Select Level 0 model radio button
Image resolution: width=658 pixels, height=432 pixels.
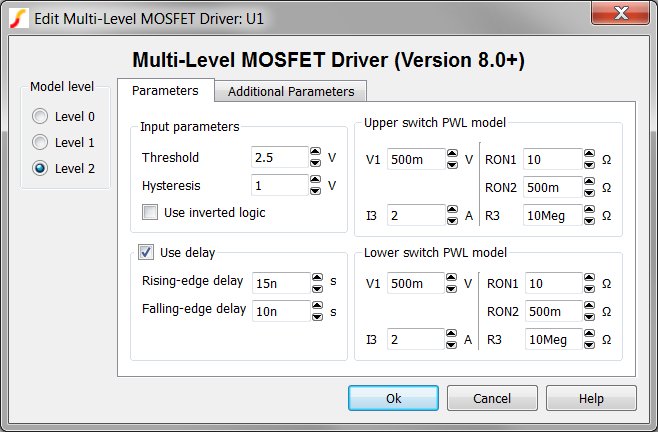pos(40,116)
